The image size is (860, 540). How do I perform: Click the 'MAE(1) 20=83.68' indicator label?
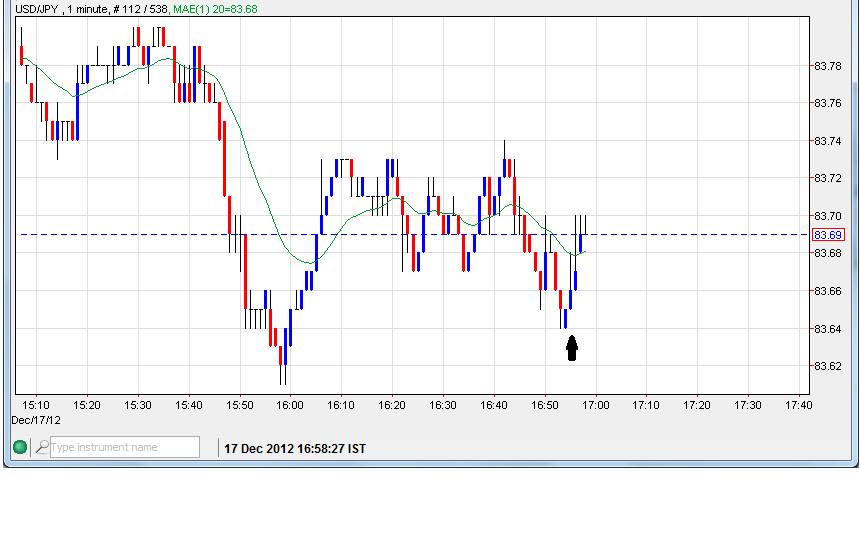point(215,9)
